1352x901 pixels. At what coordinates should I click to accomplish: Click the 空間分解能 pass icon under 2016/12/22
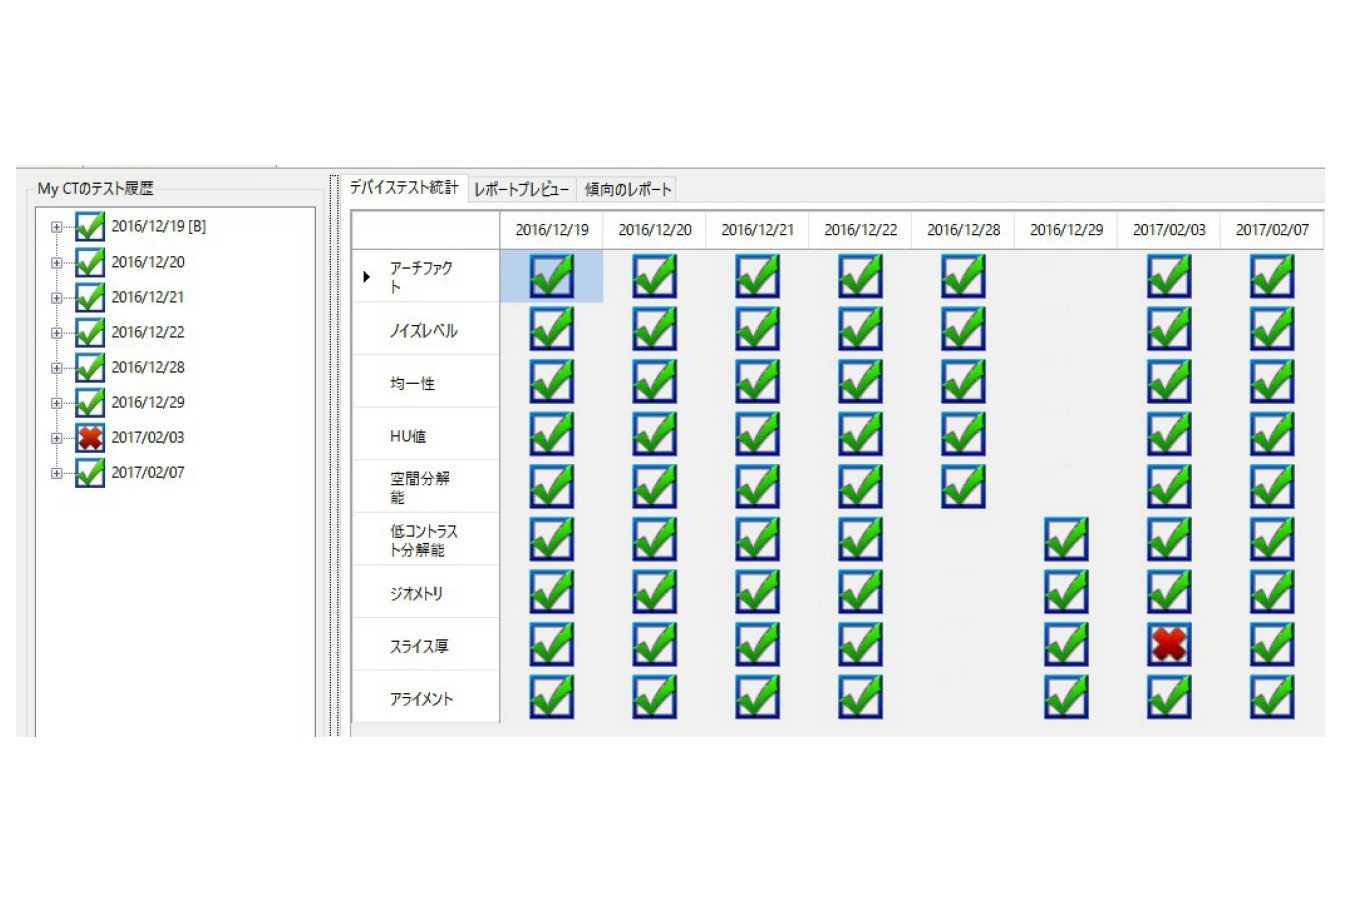[860, 487]
